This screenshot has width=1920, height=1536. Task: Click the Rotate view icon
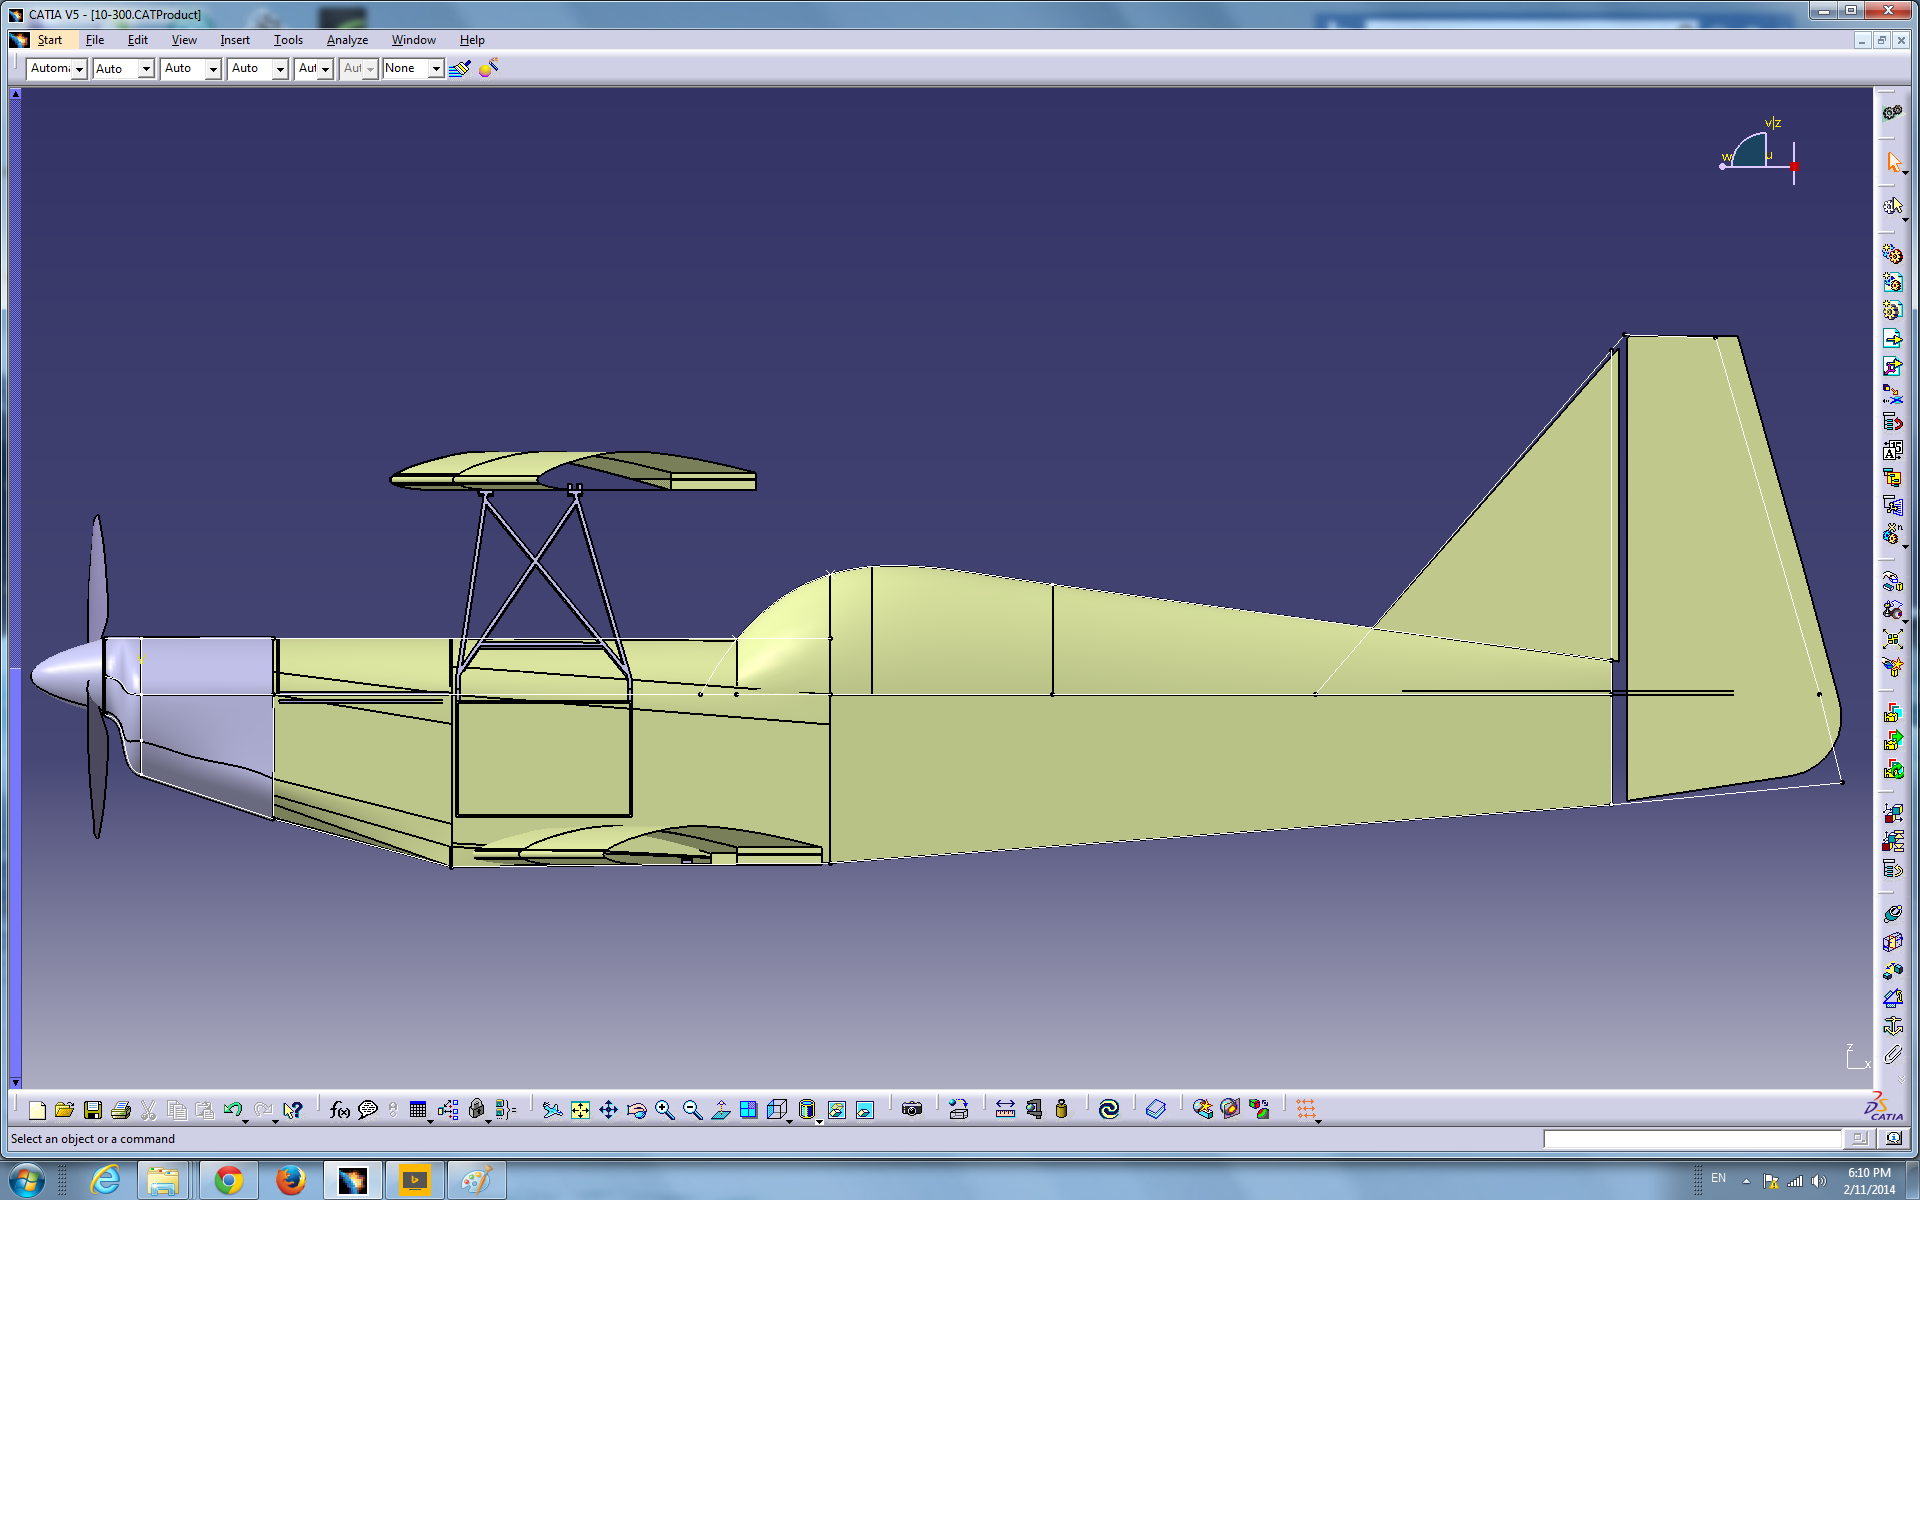(x=636, y=1110)
